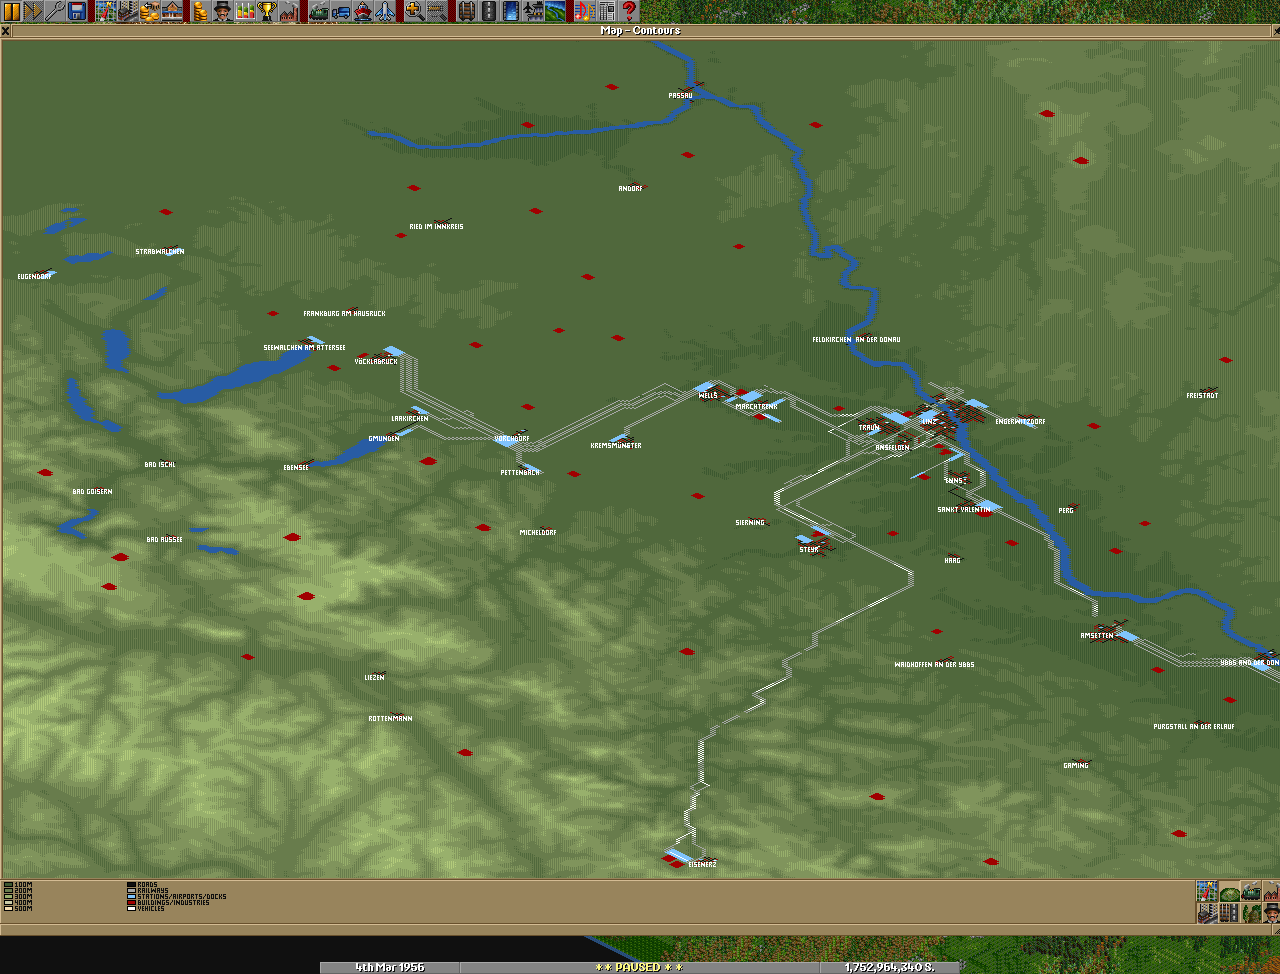The height and width of the screenshot is (974, 1280).
Task: Open the company league trophy icon
Action: click(267, 12)
